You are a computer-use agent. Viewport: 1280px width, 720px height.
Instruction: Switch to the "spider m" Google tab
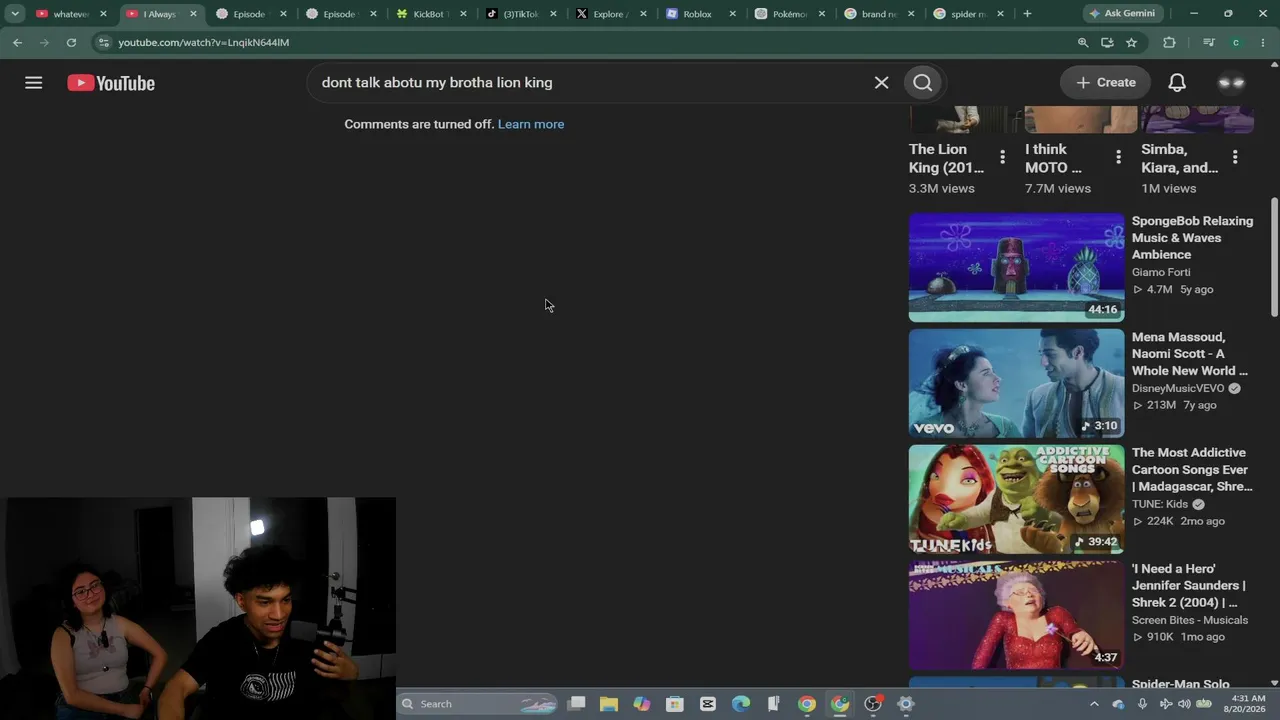point(970,14)
